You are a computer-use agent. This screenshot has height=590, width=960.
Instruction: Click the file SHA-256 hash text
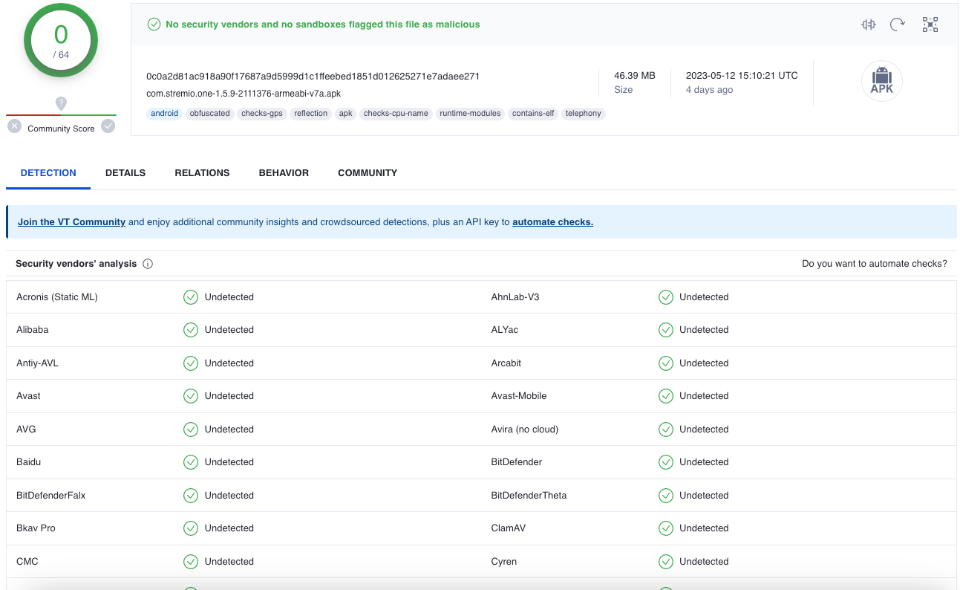click(x=313, y=77)
